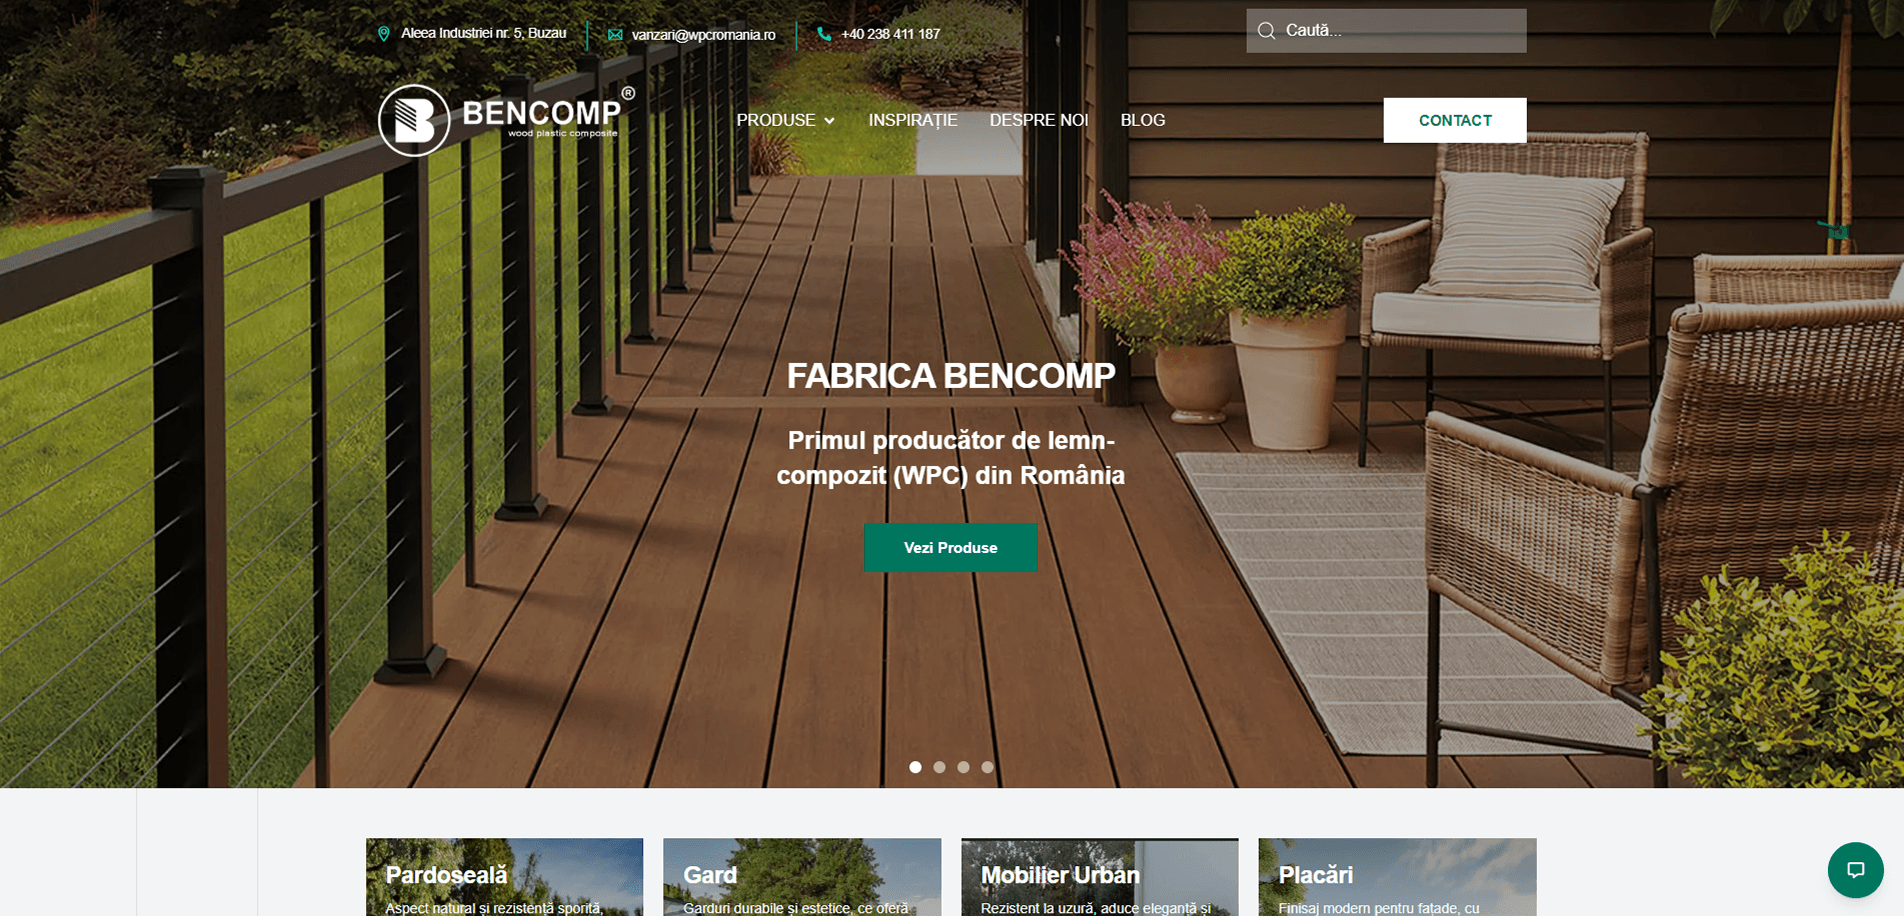Open the Mobilier Urban product card
Image resolution: width=1904 pixels, height=916 pixels.
tap(1100, 877)
